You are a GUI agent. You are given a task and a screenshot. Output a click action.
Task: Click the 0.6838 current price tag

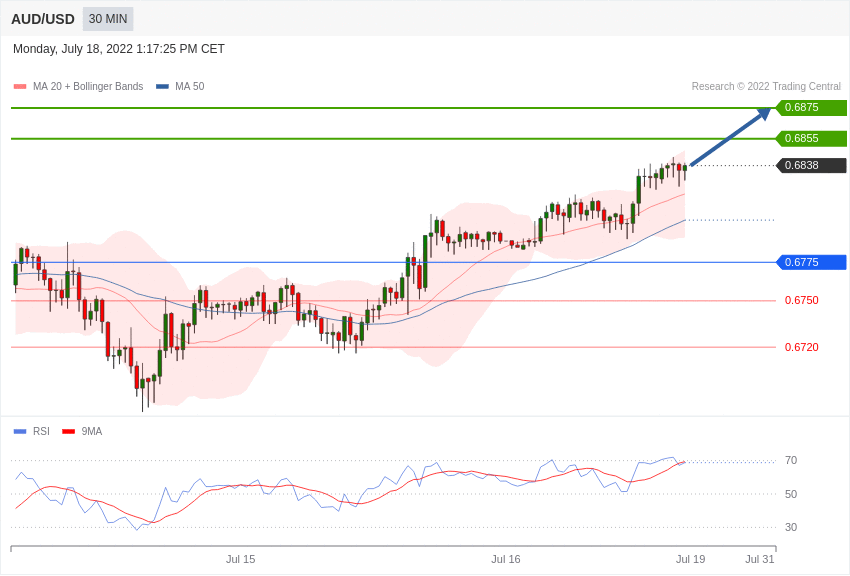click(811, 165)
